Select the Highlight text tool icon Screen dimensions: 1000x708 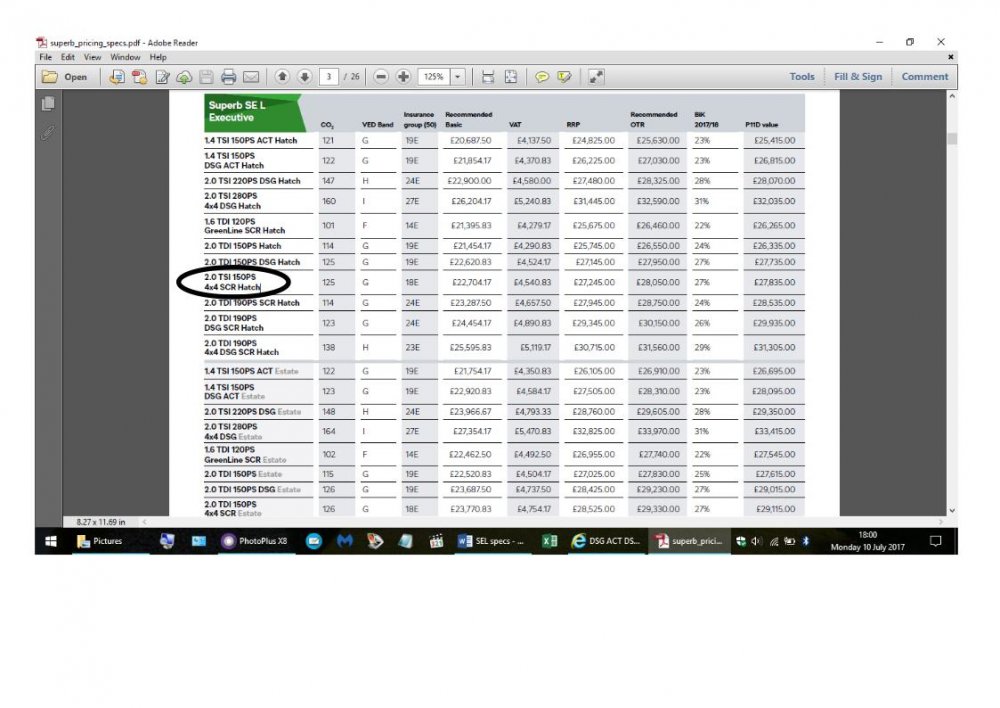(564, 77)
